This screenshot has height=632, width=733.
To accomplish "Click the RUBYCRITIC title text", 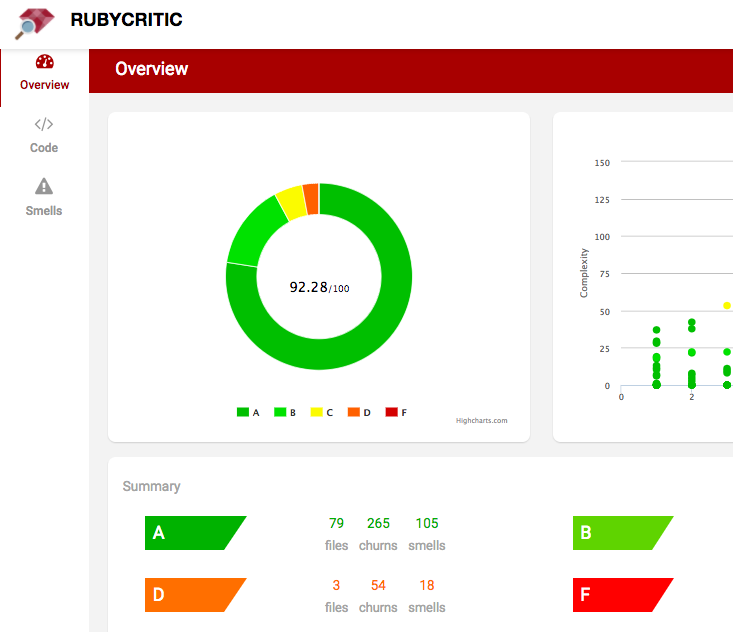I will (x=126, y=20).
